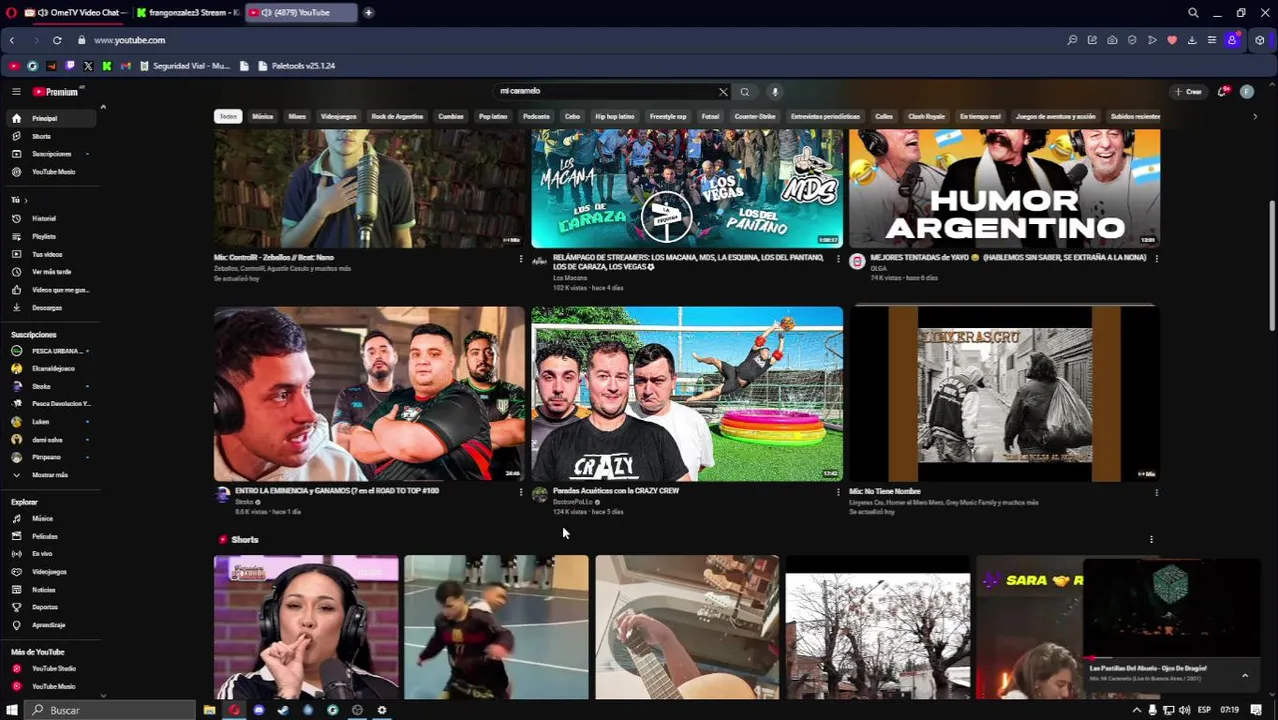
Task: Open the account avatar menu
Action: 1247,91
